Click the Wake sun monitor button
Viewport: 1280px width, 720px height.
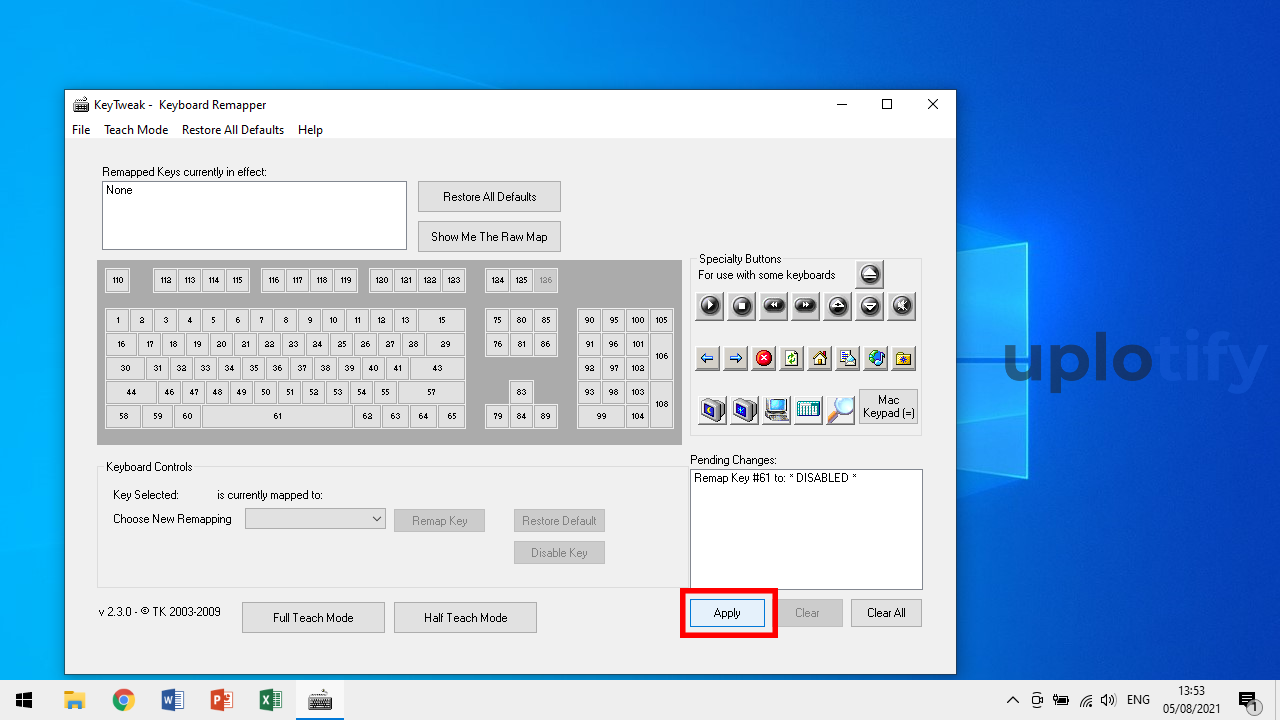click(744, 410)
